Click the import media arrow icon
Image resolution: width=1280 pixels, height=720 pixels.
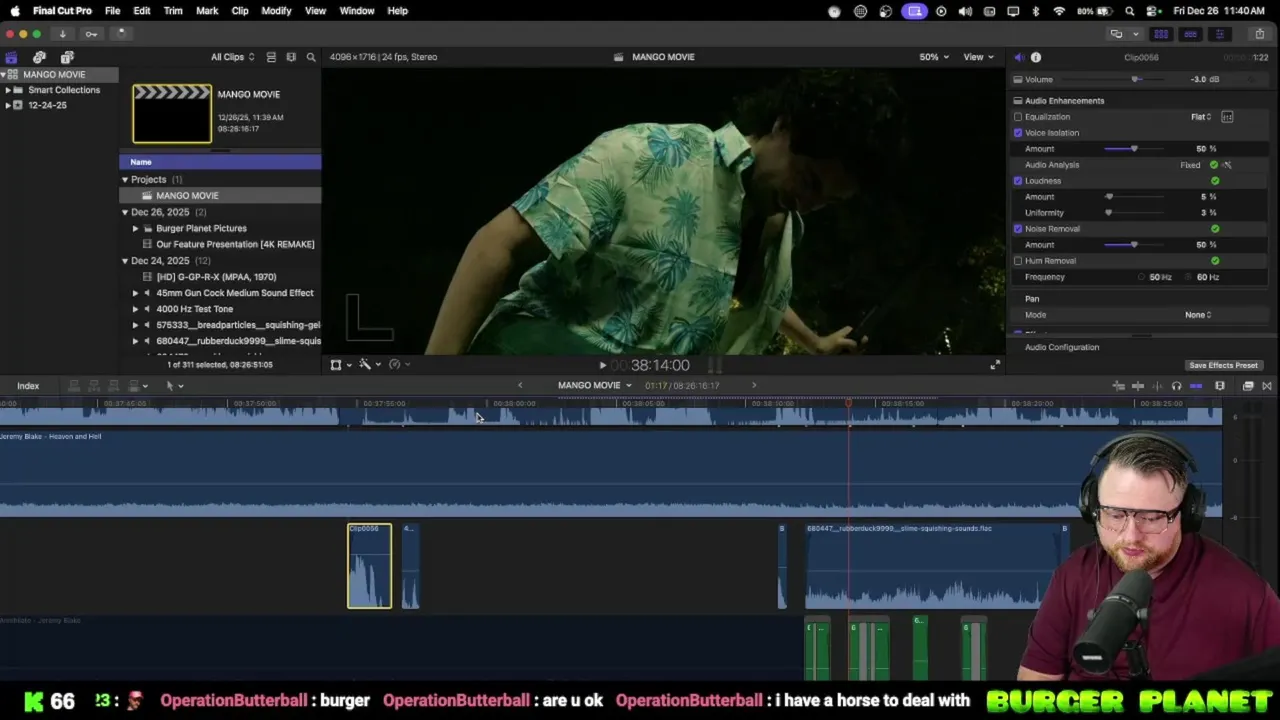(62, 33)
